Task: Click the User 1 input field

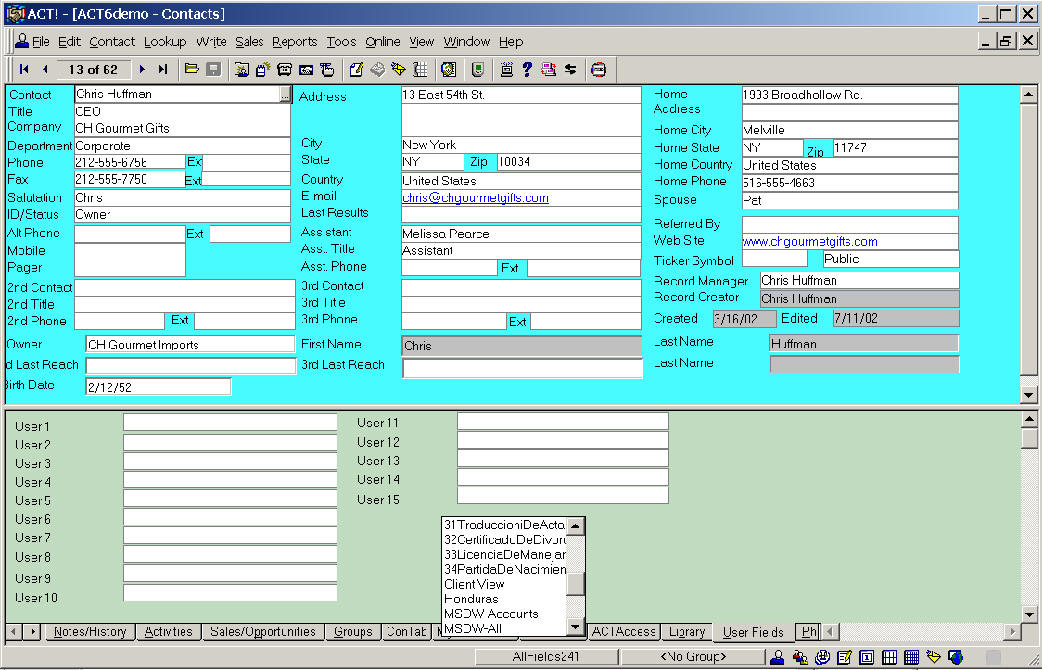Action: pyautogui.click(x=230, y=422)
